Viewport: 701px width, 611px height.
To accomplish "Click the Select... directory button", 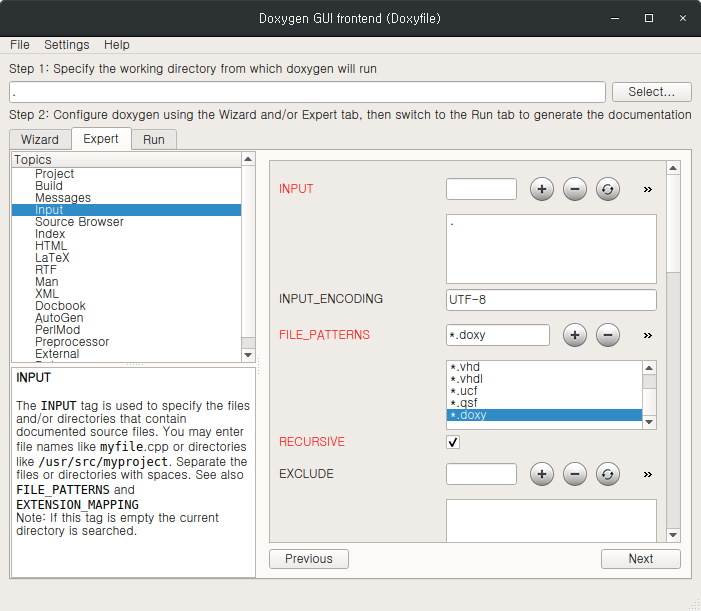I will pyautogui.click(x=651, y=92).
